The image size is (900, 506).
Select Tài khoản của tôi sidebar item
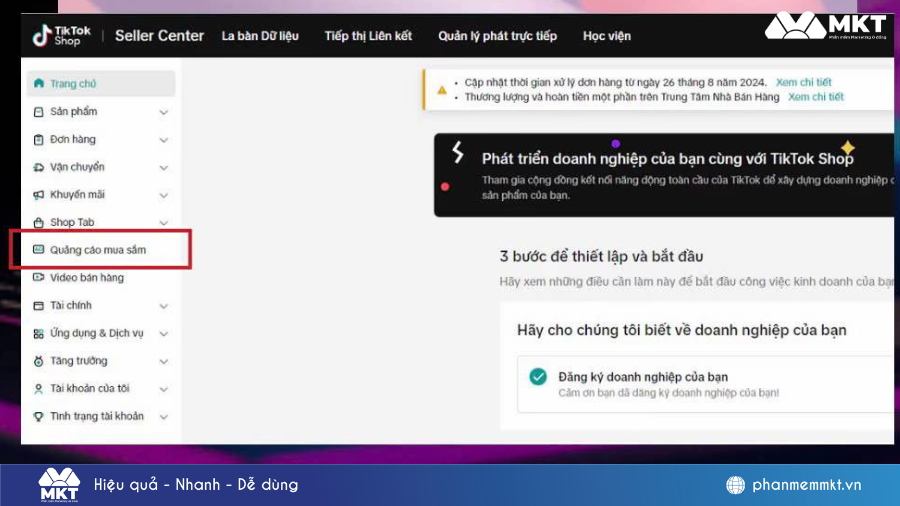(x=90, y=389)
